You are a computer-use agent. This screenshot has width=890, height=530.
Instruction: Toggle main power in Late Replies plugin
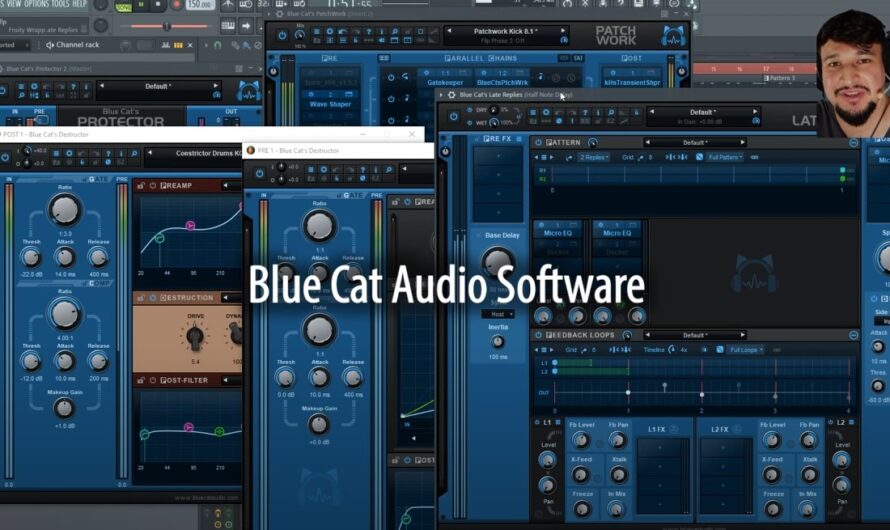453,117
